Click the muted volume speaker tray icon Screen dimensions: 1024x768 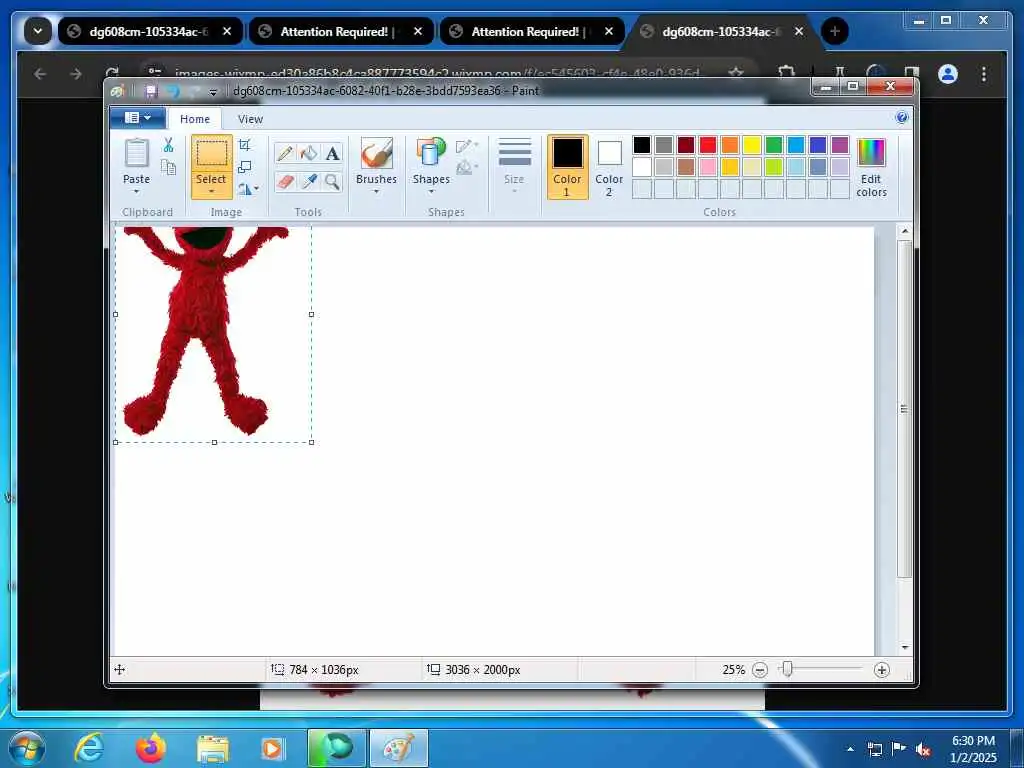pyautogui.click(x=923, y=749)
